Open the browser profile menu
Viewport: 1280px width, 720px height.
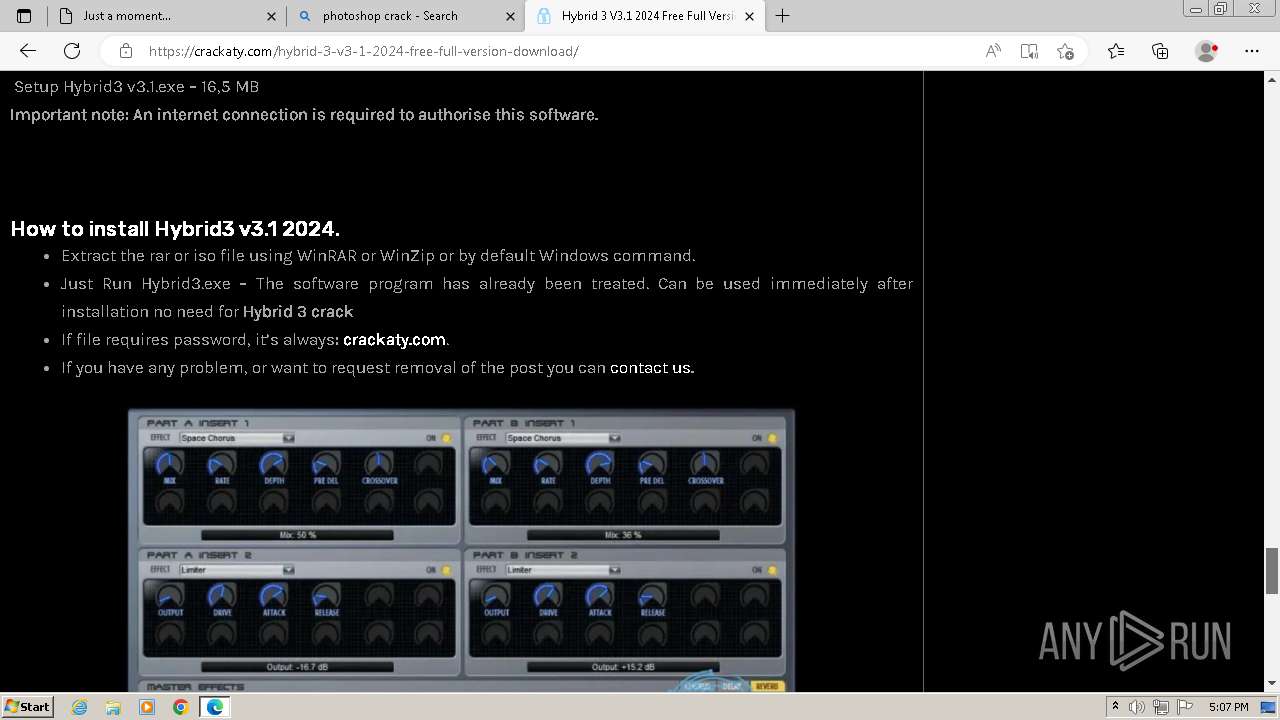click(1207, 51)
